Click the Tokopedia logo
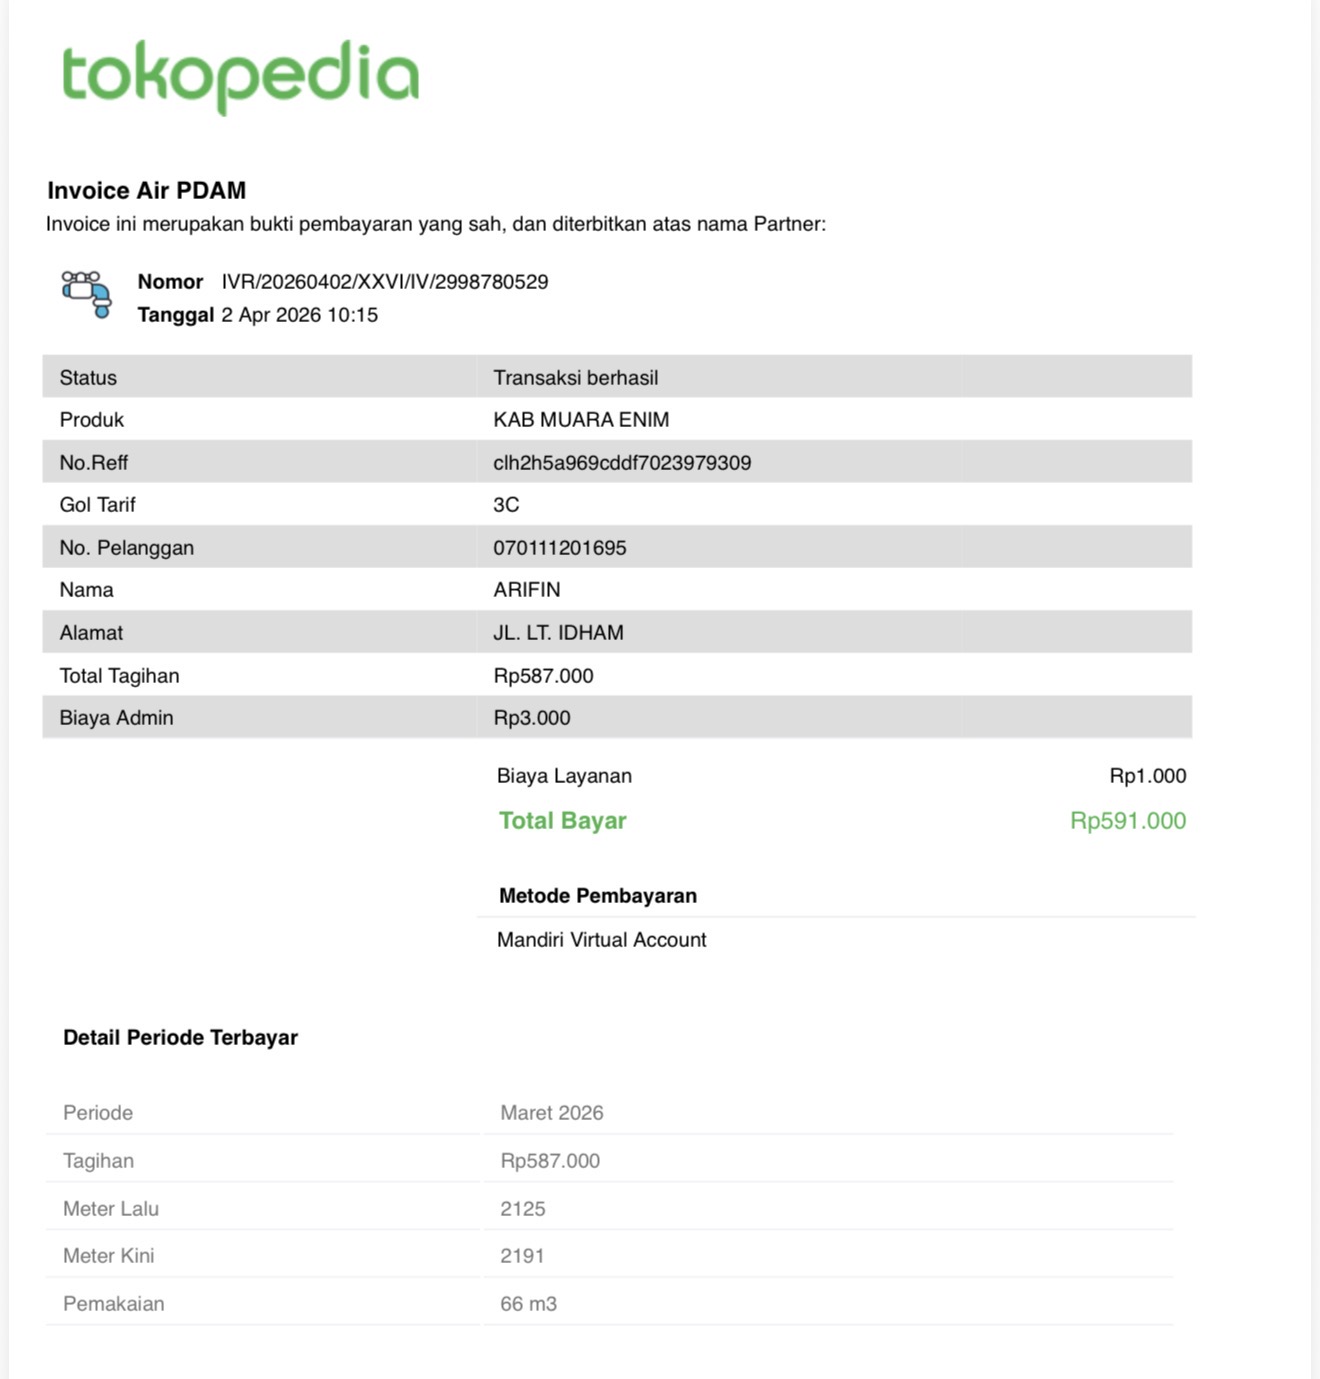Screen dimensions: 1320x1379 [x=240, y=76]
